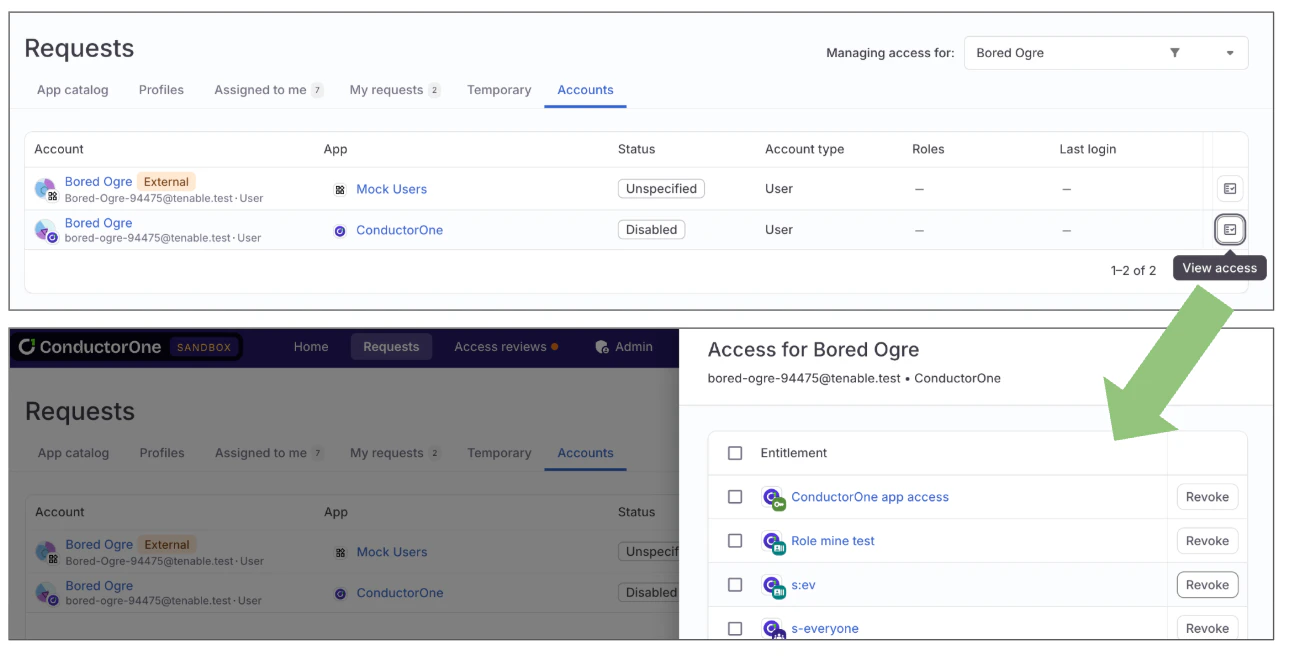Select the Temporary tab
The width and height of the screenshot is (1289, 656).
[498, 89]
